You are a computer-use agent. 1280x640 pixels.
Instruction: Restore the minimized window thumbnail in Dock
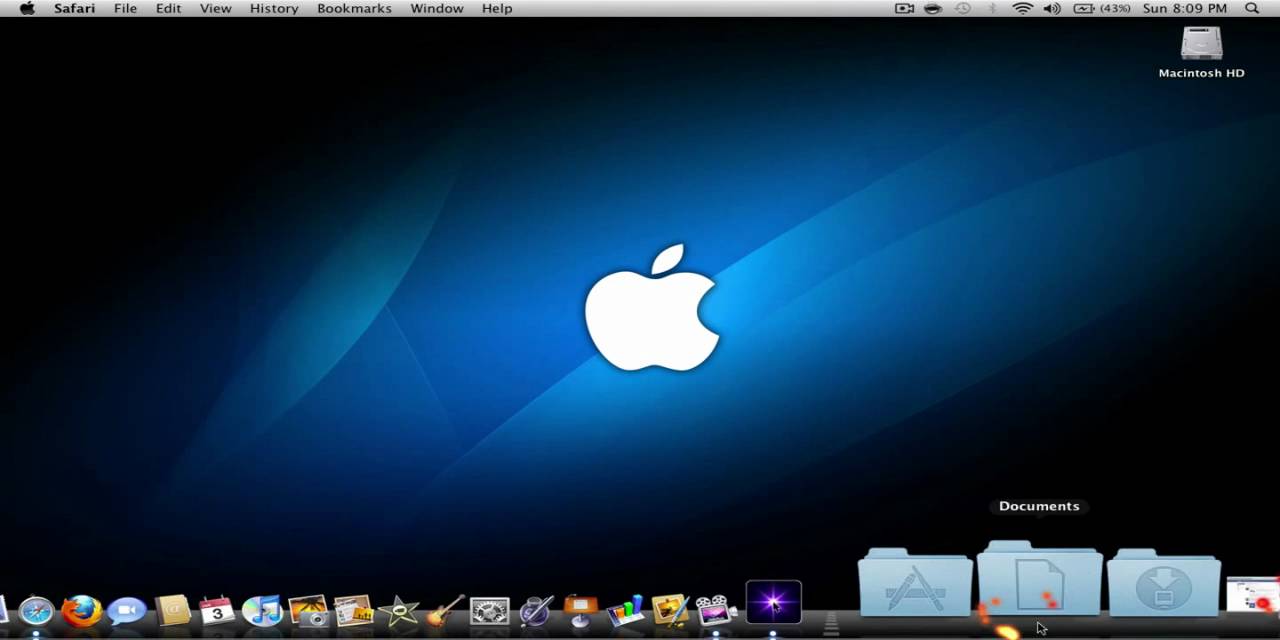tap(1253, 594)
